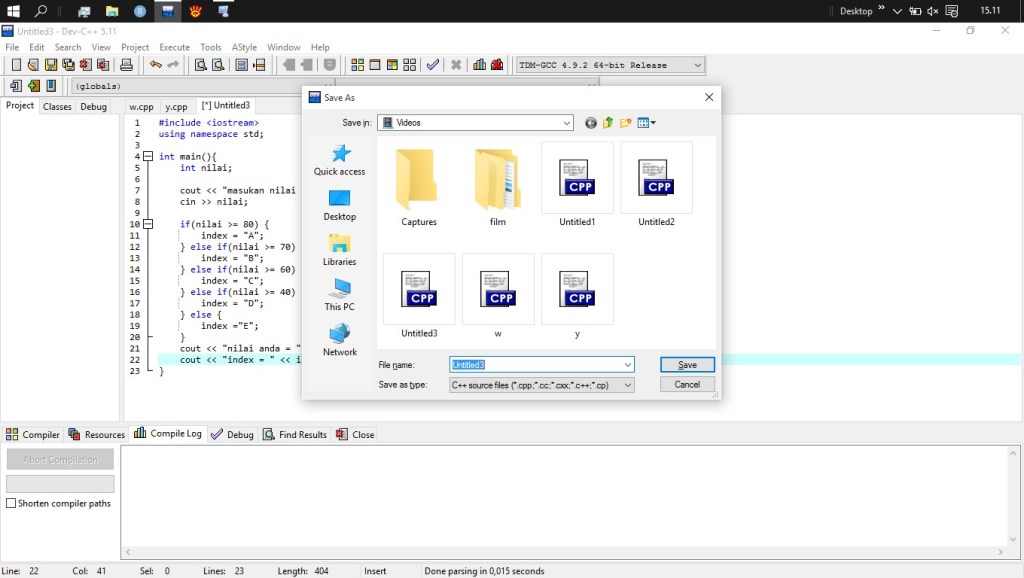
Task: Switch to the Compile Log tab
Action: click(x=168, y=434)
